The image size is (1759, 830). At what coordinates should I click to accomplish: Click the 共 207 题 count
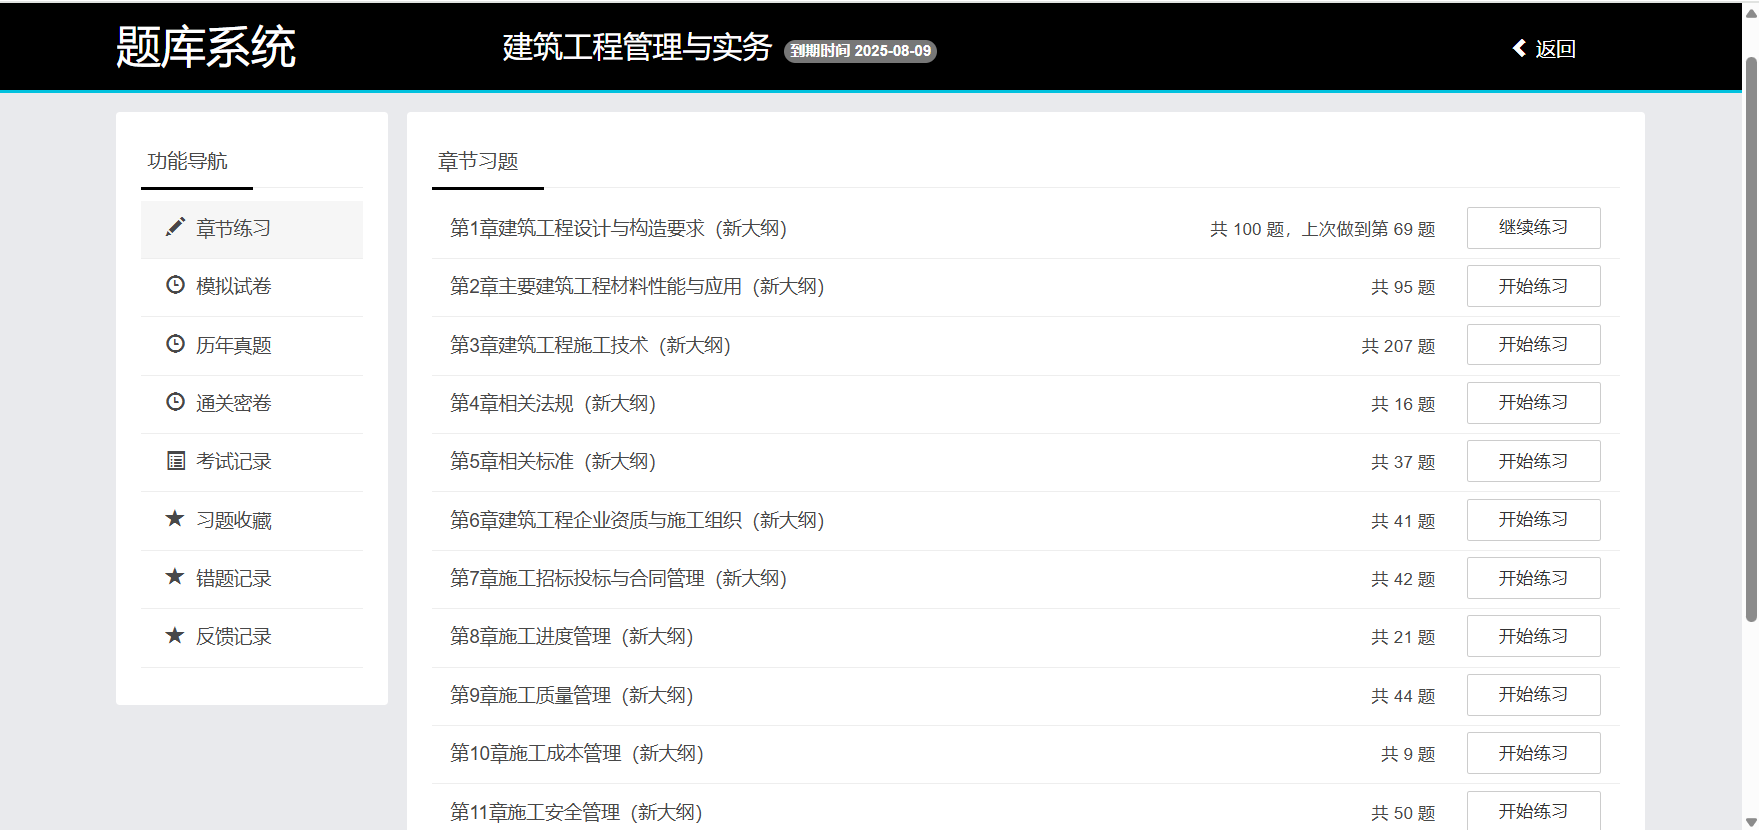[x=1398, y=346]
